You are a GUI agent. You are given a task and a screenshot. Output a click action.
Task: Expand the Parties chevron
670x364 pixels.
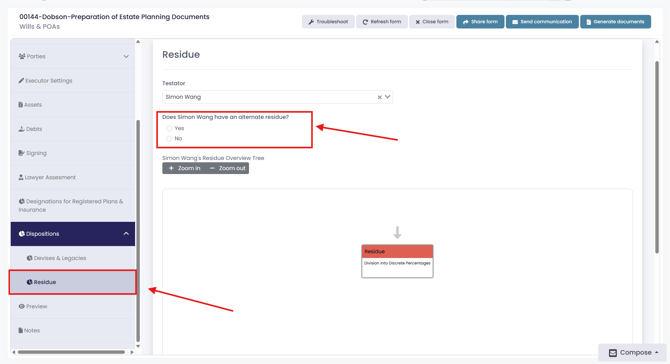[126, 56]
